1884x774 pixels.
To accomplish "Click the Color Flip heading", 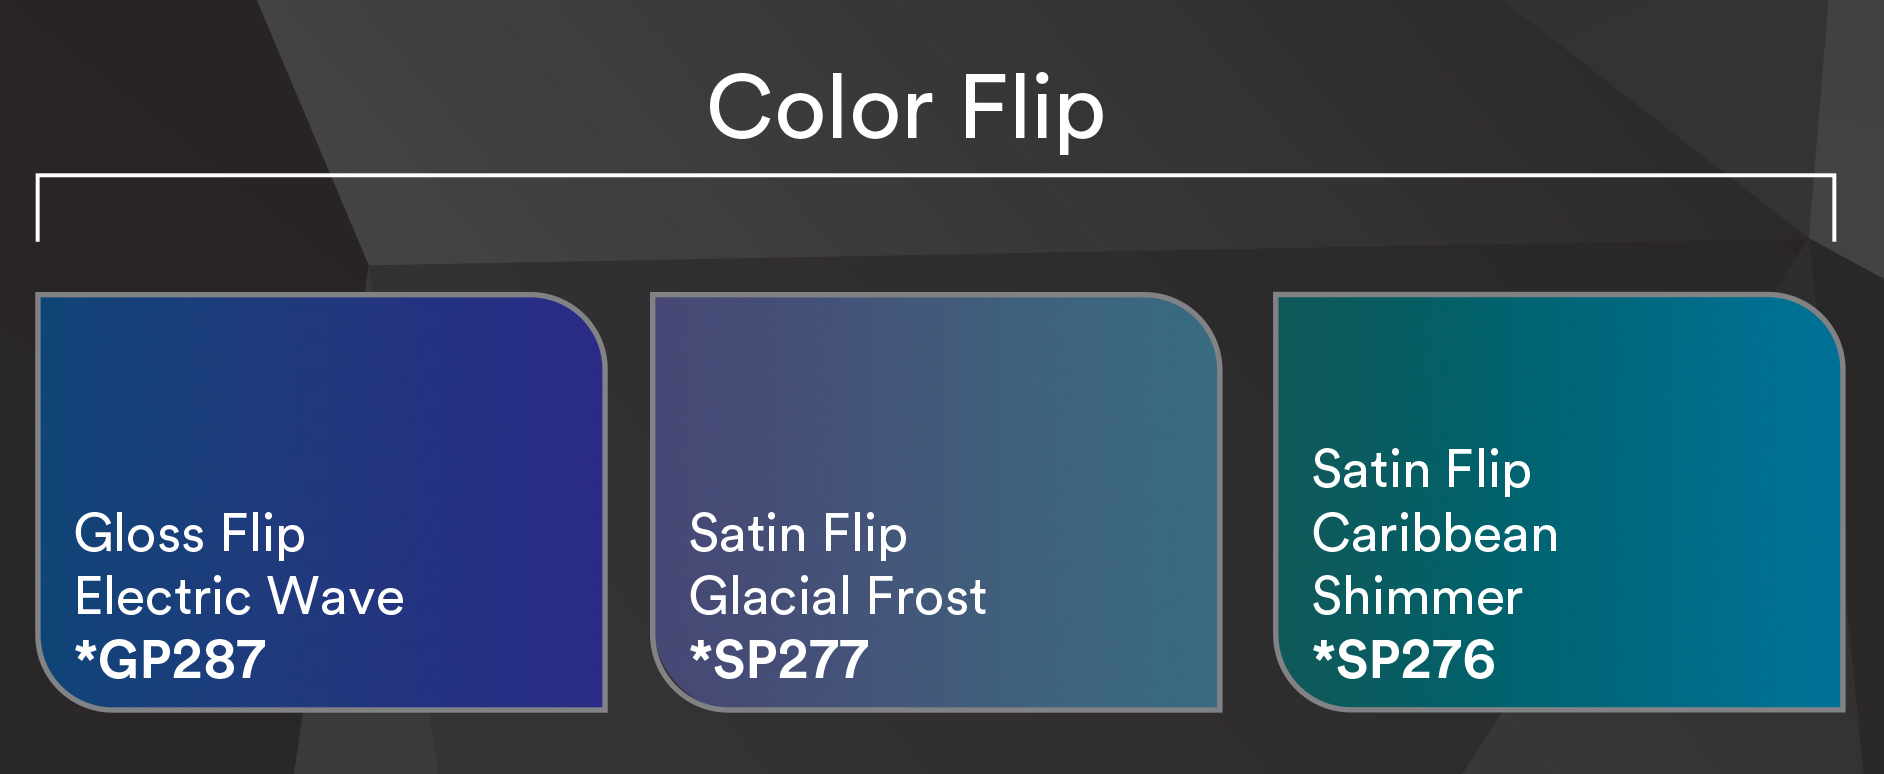I will [906, 110].
